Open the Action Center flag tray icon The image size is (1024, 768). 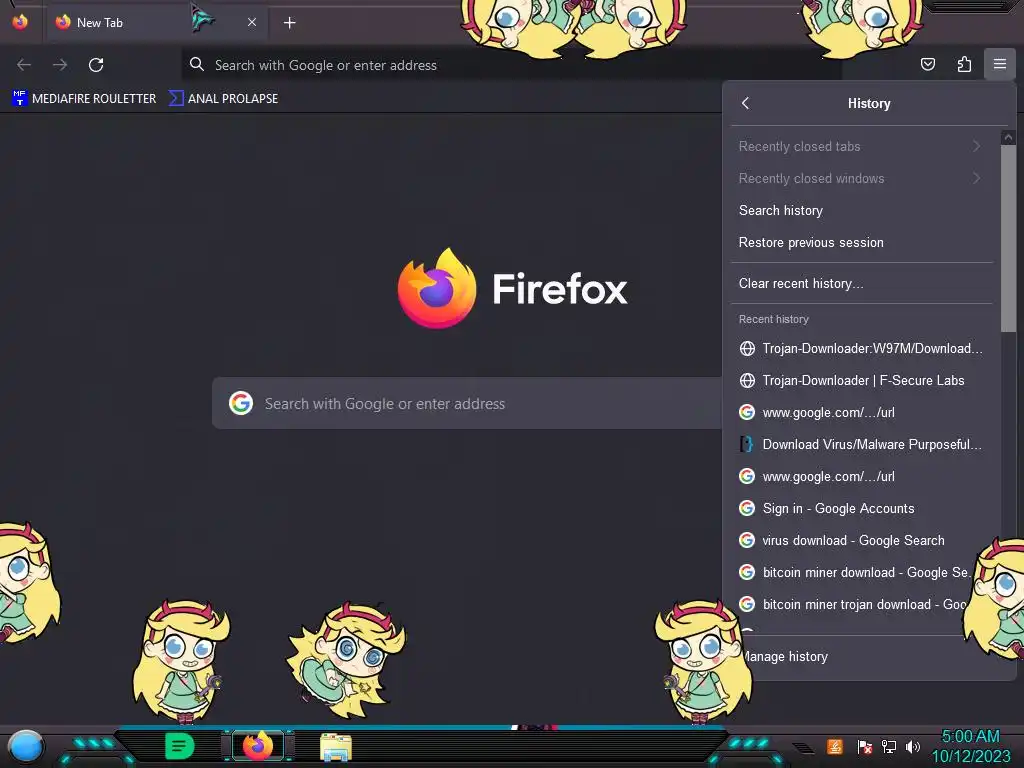[864, 746]
